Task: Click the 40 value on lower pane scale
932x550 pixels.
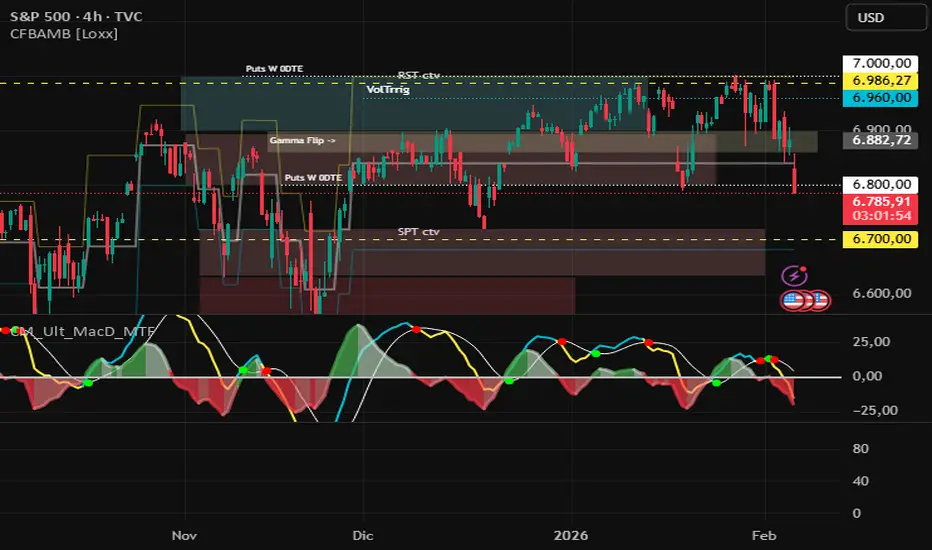Action: point(860,481)
